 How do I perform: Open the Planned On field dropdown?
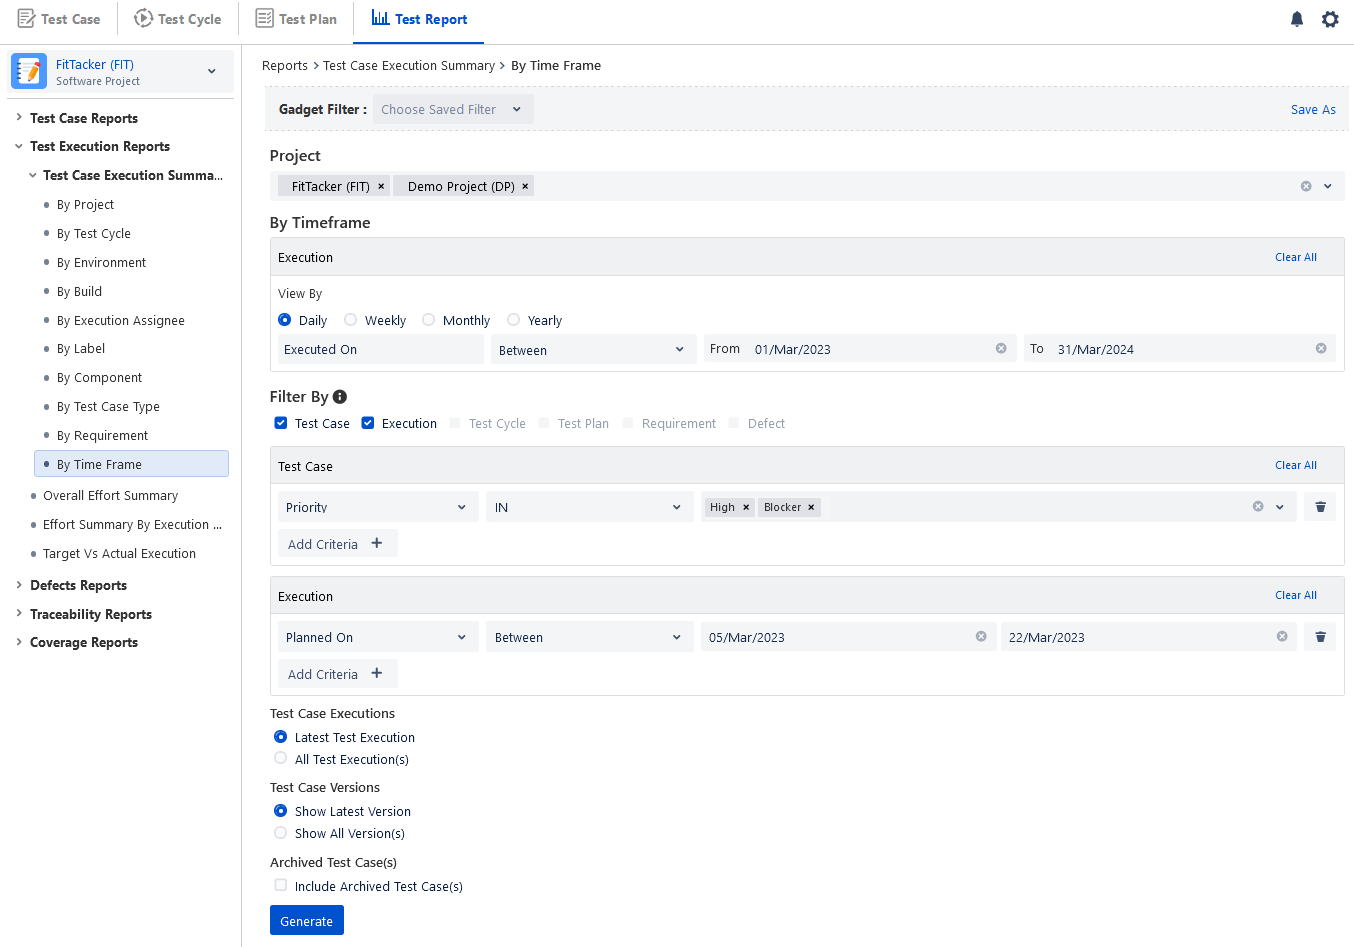pyautogui.click(x=378, y=637)
